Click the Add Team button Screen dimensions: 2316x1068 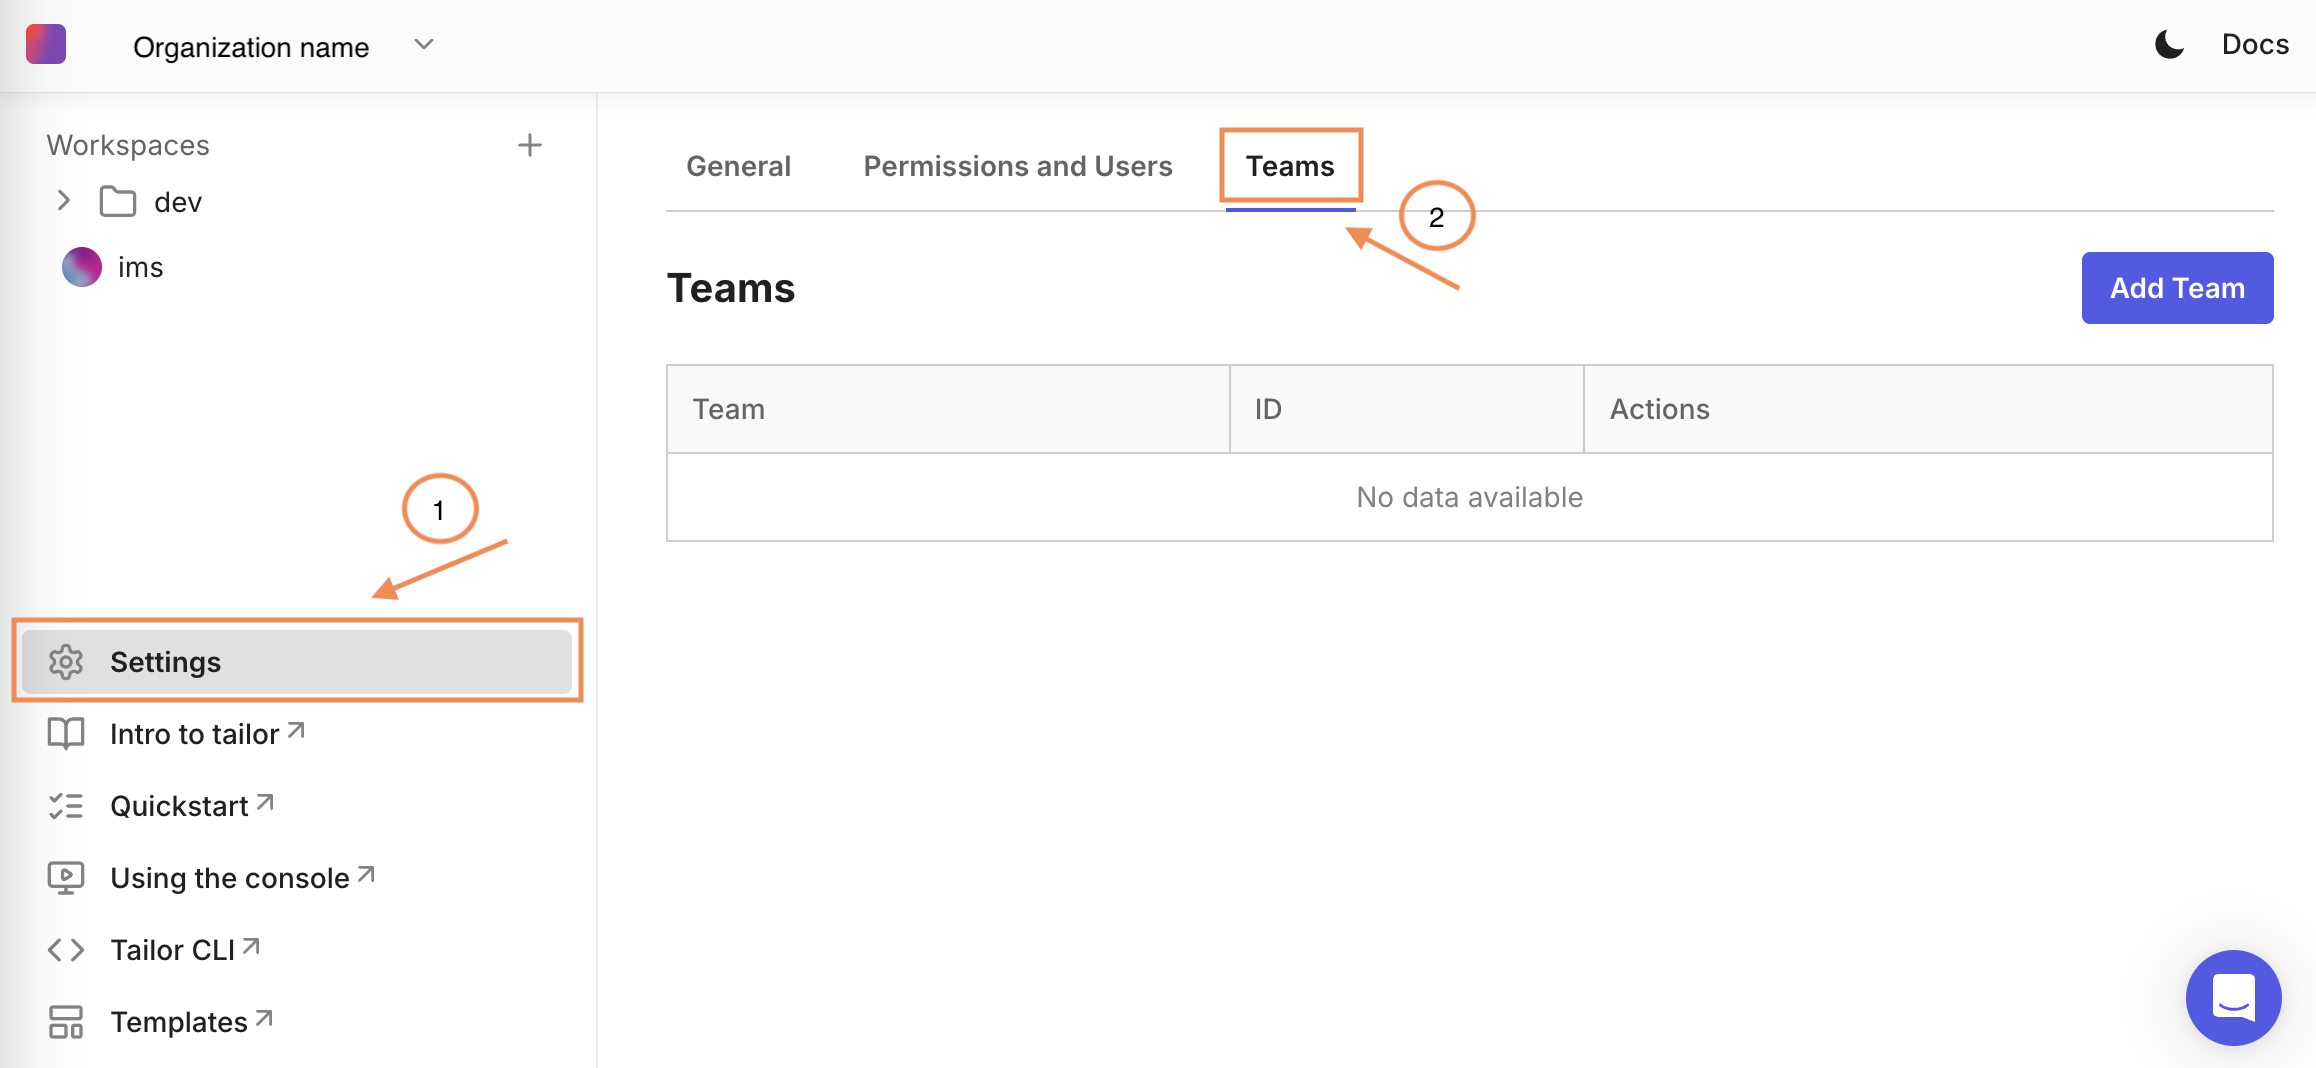point(2177,288)
